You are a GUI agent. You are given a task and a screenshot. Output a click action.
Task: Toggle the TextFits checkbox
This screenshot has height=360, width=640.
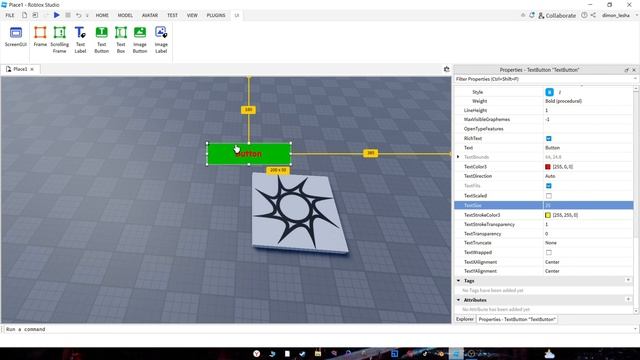(549, 186)
